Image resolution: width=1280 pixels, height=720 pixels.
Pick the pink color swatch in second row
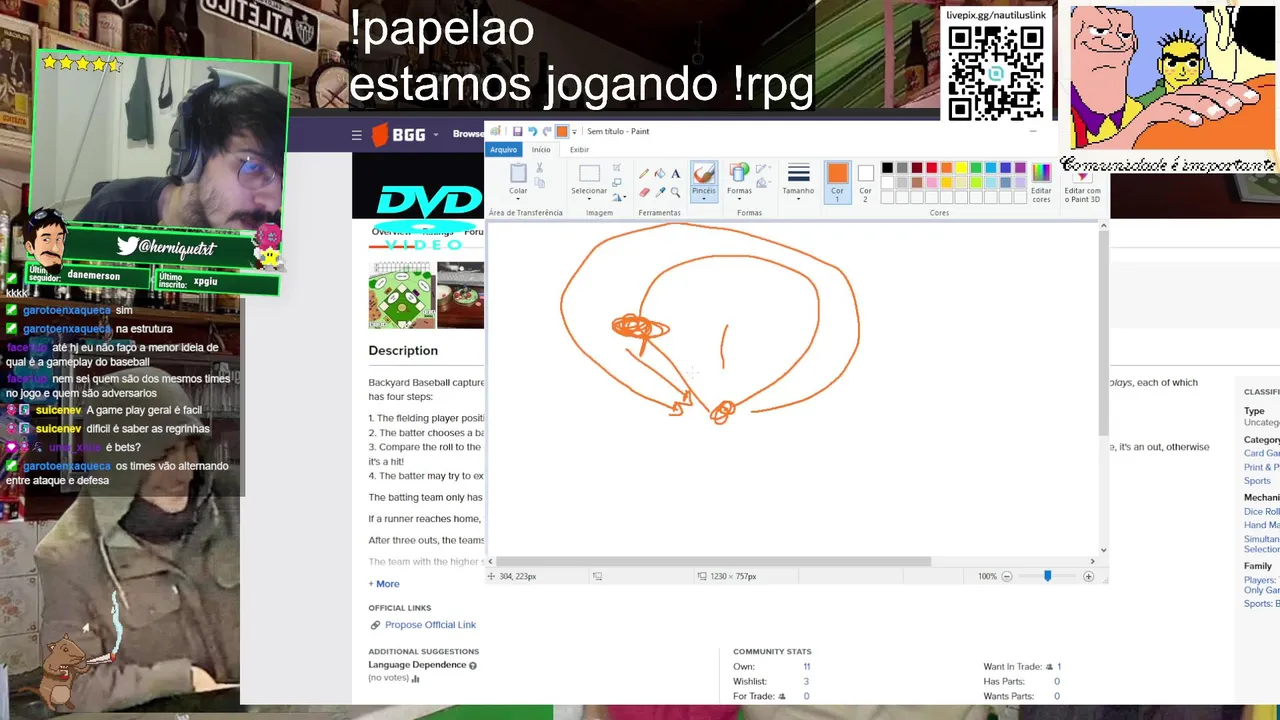pyautogui.click(x=932, y=183)
